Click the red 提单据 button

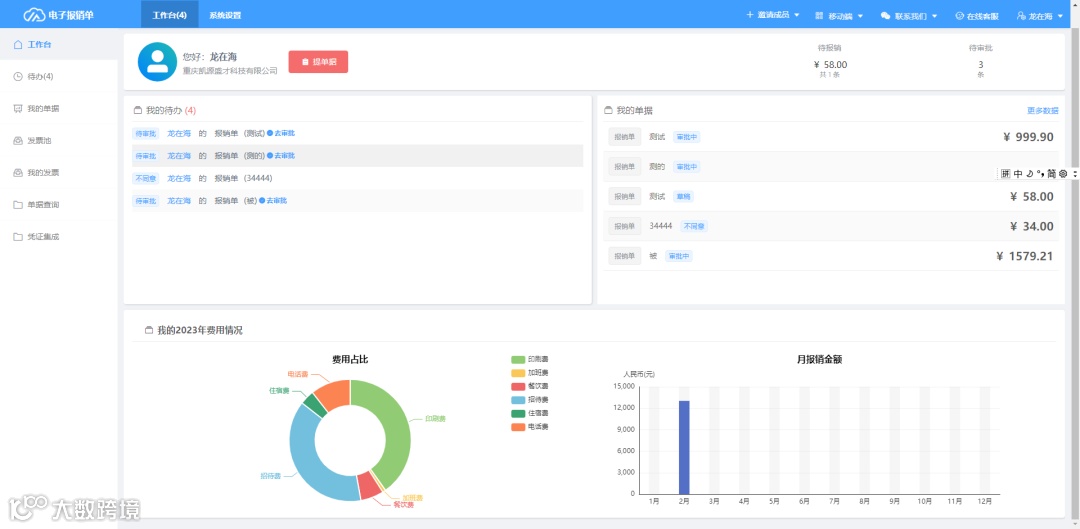(x=318, y=61)
